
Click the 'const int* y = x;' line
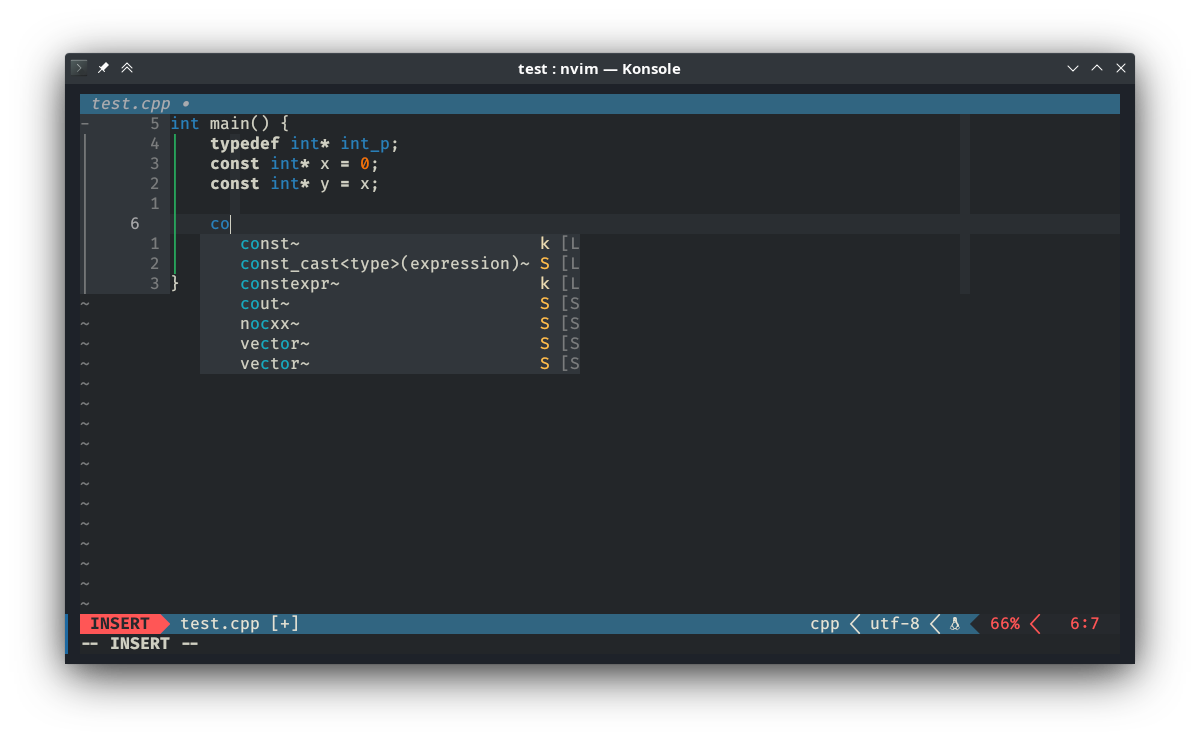(x=295, y=184)
